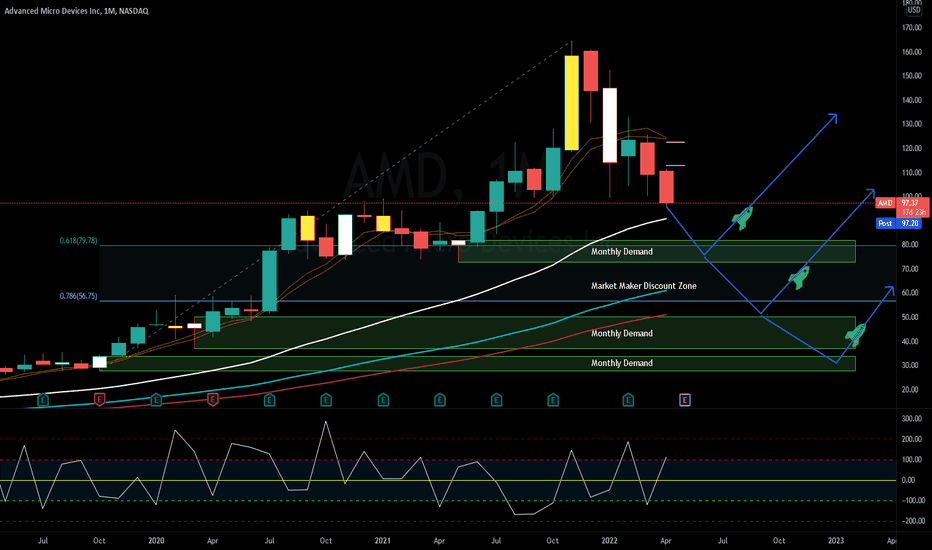This screenshot has width=932, height=550.
Task: Select the earnings marker above 2022 candles
Action: point(628,400)
